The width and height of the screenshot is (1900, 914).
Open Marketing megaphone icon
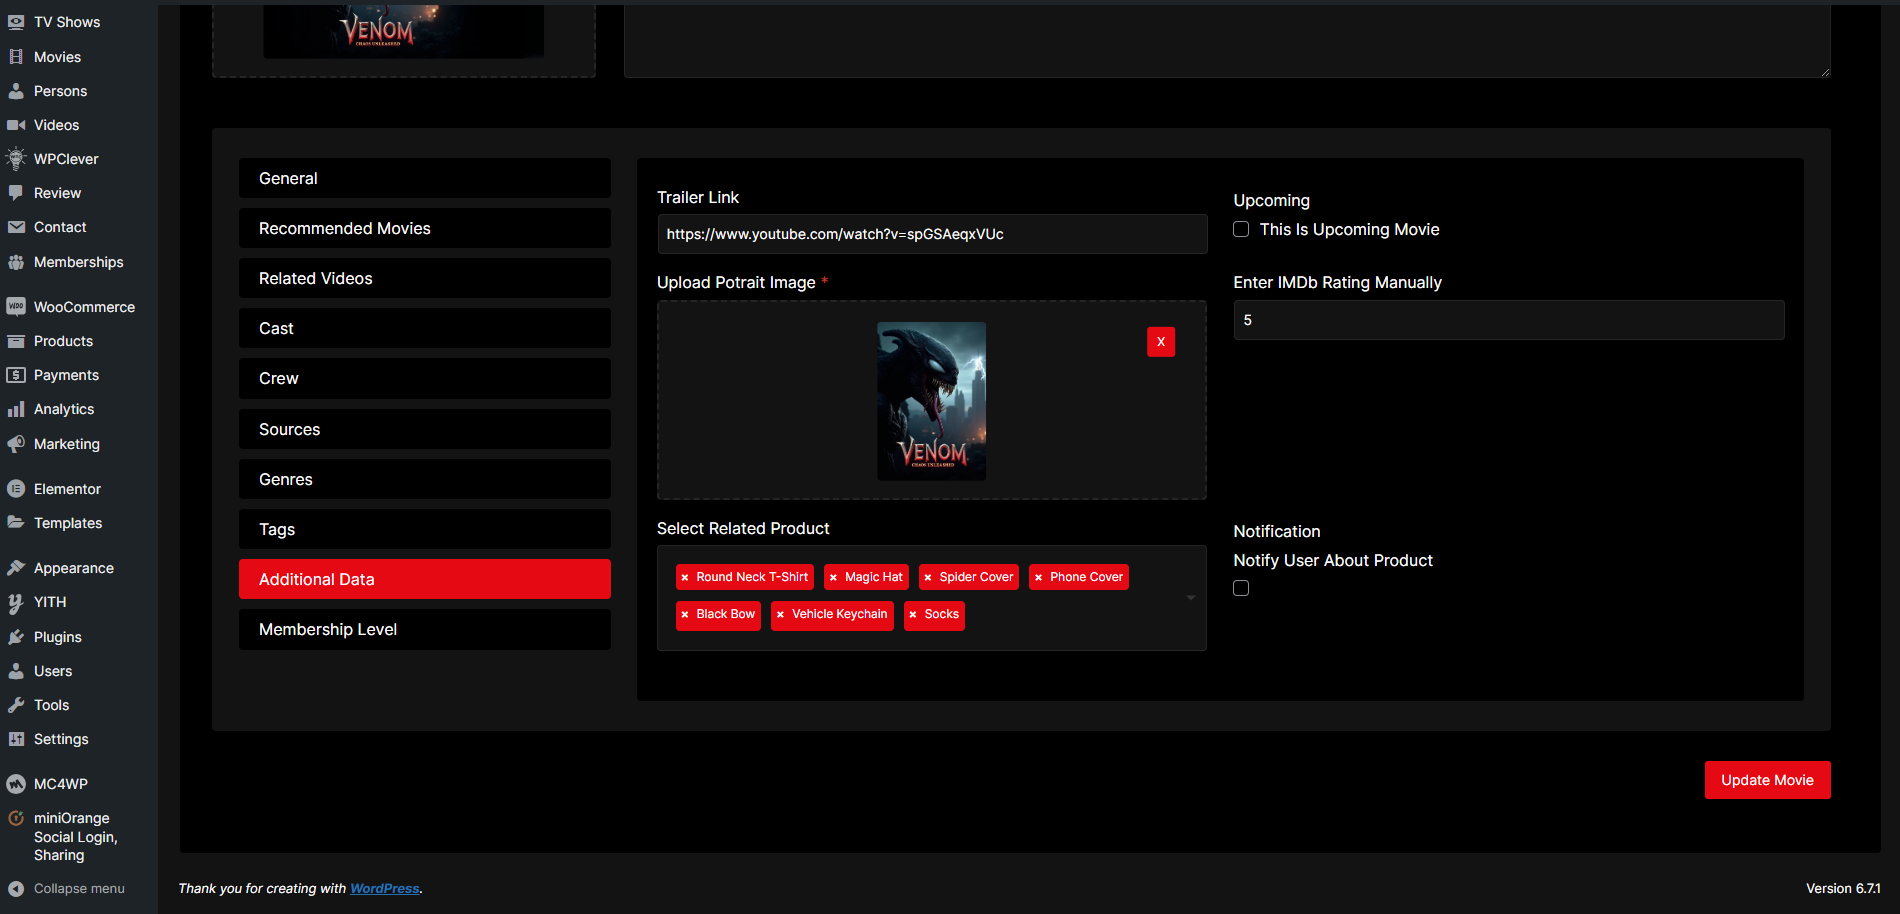(16, 444)
